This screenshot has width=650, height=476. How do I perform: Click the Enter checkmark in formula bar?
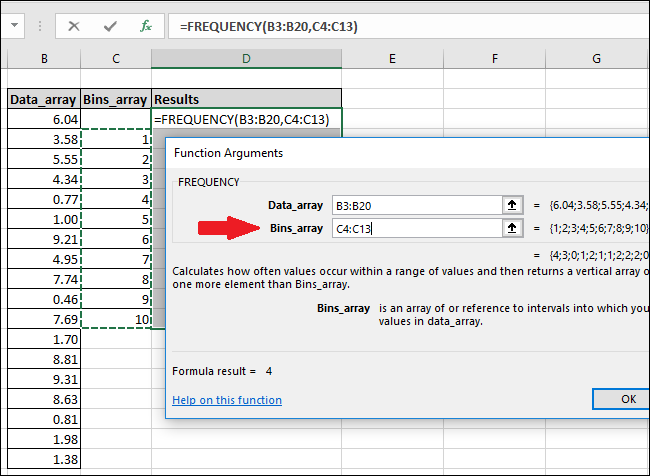point(110,26)
